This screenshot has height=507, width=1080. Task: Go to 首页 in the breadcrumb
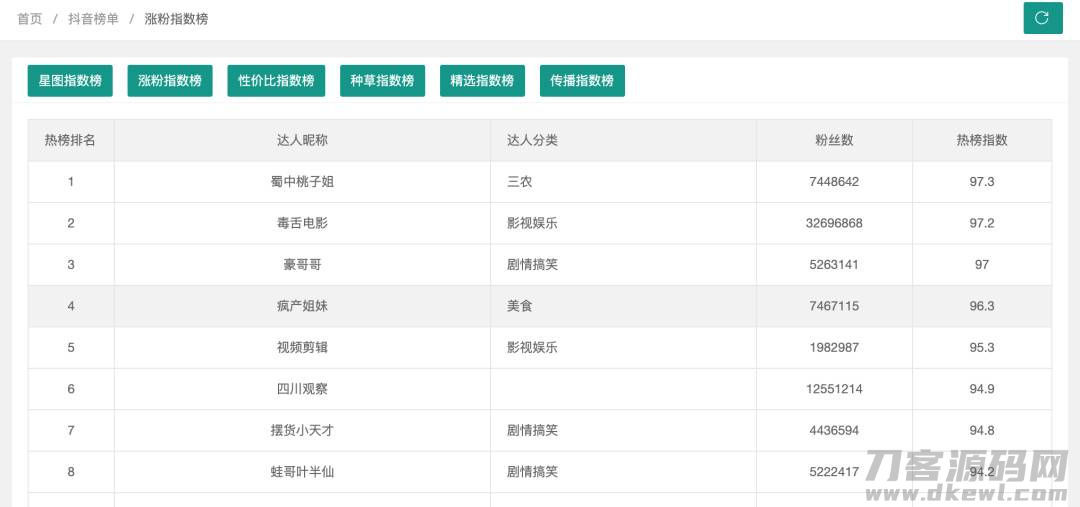30,19
